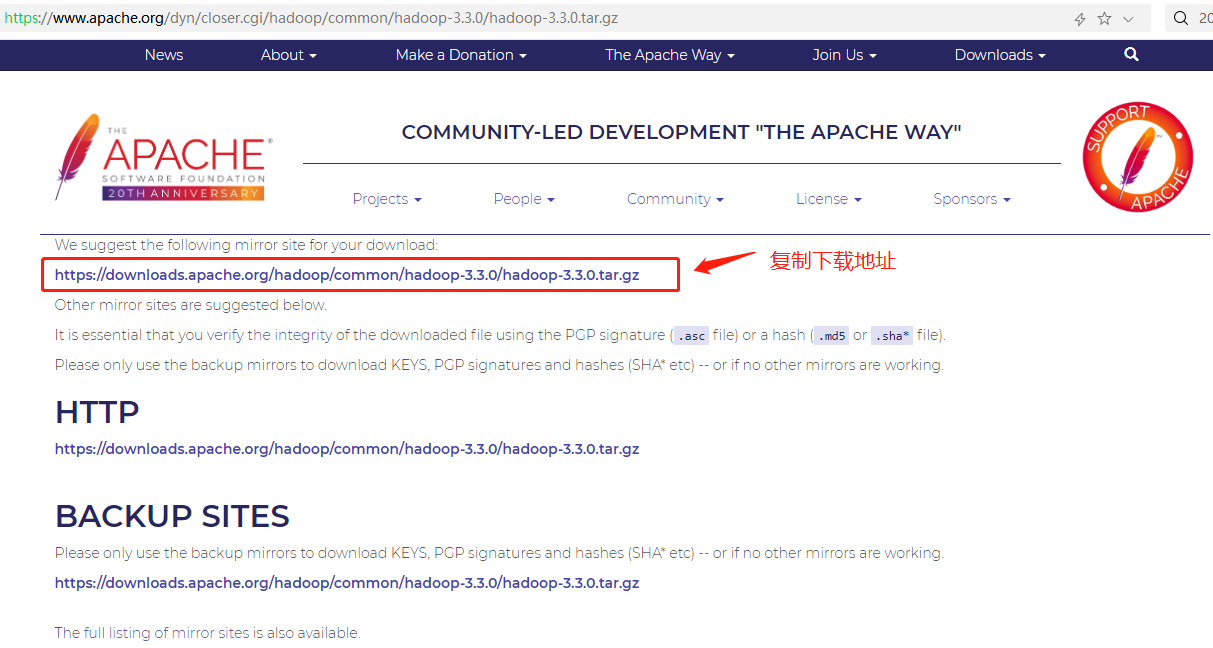The width and height of the screenshot is (1213, 648).
Task: Click the hadoop download link under HTTP
Action: tap(347, 449)
